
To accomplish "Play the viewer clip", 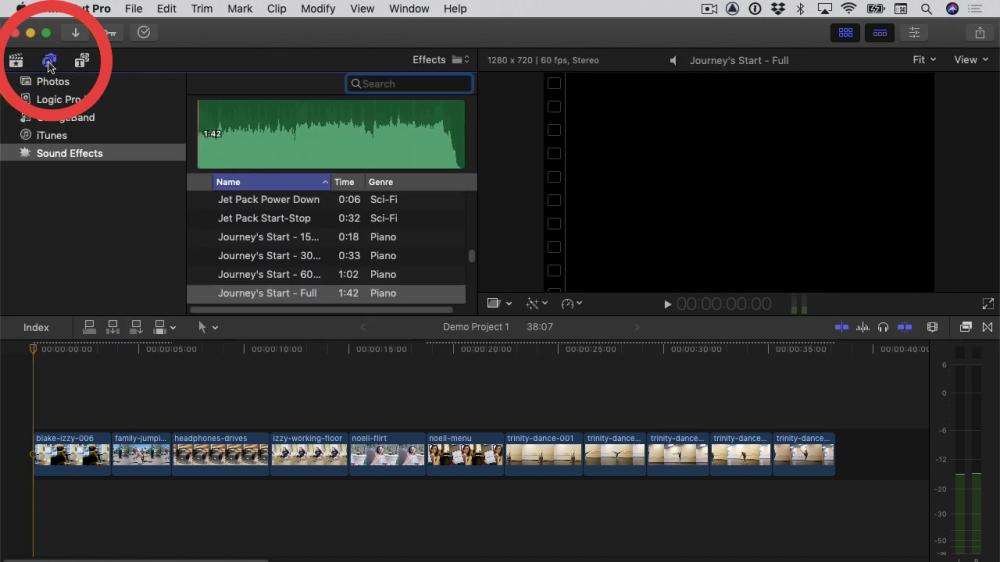I will coord(667,304).
